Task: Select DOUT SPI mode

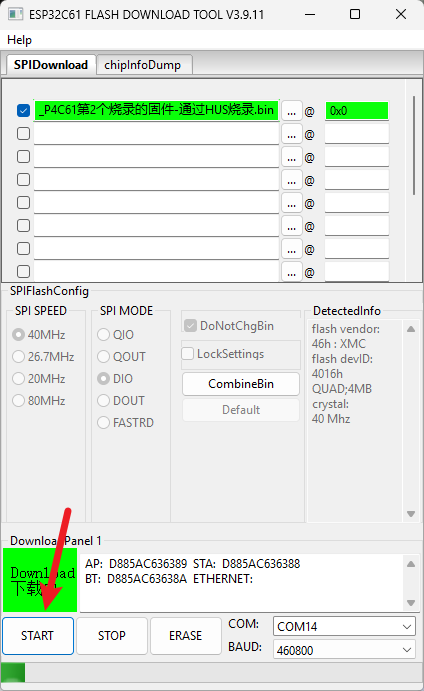Action: point(121,401)
